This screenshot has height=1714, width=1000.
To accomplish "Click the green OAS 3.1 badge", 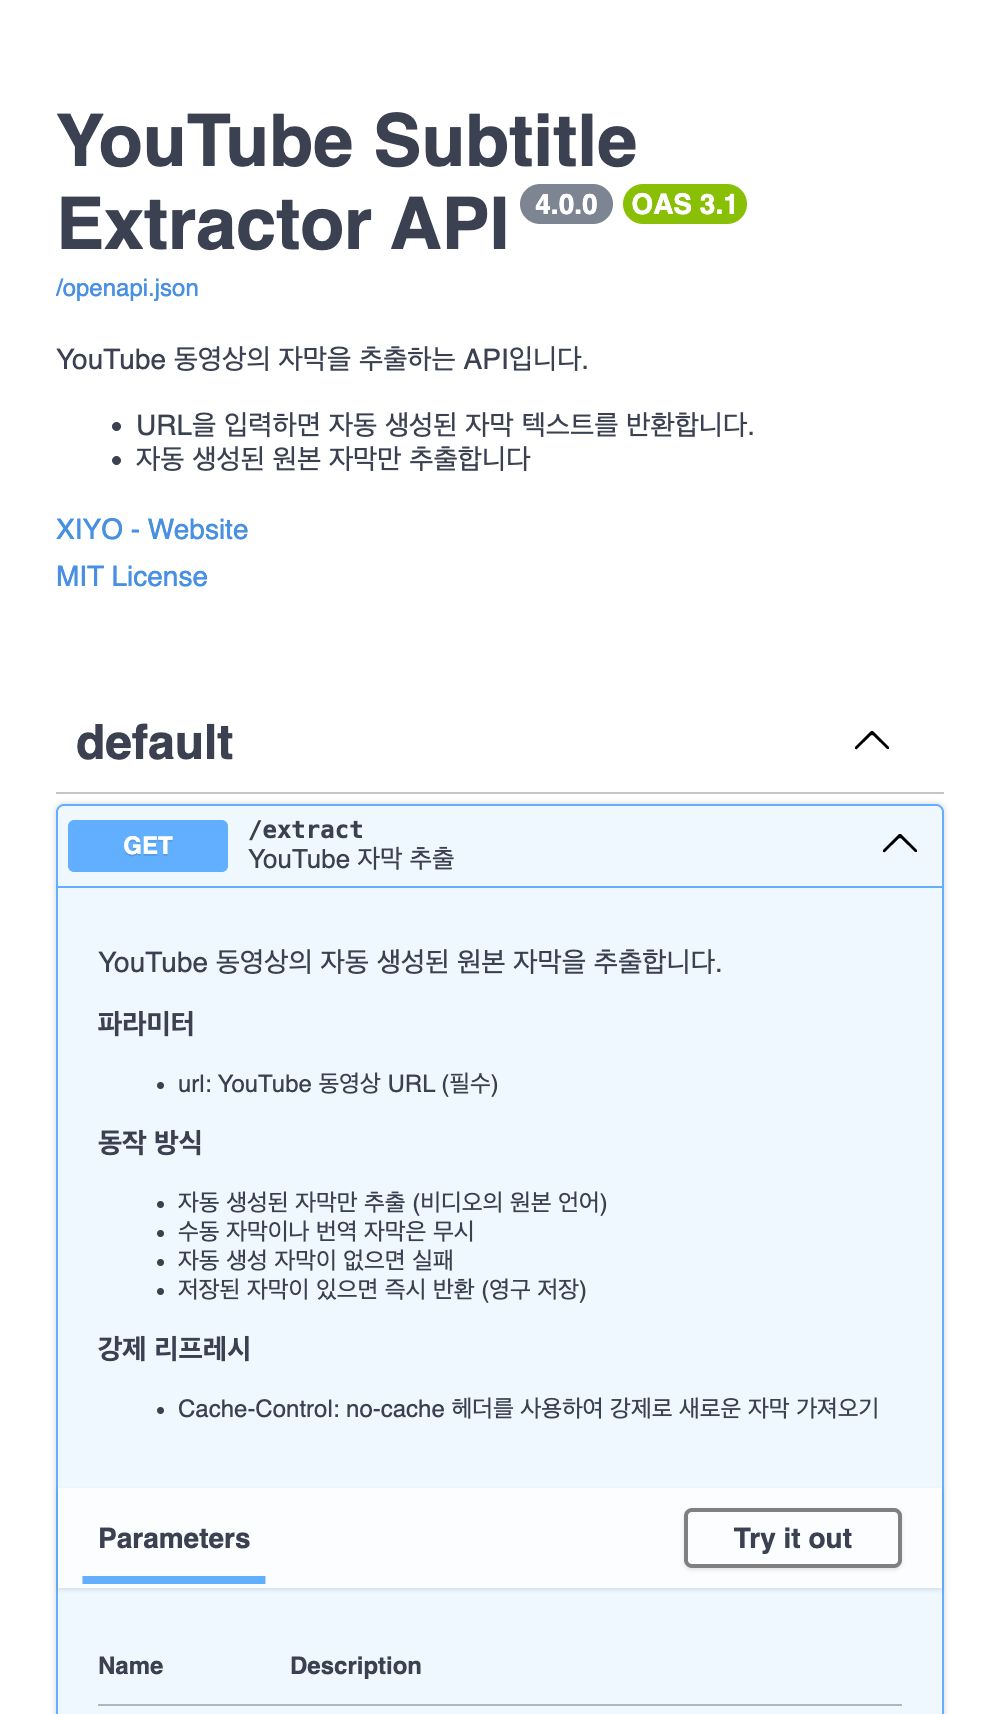I will click(685, 204).
